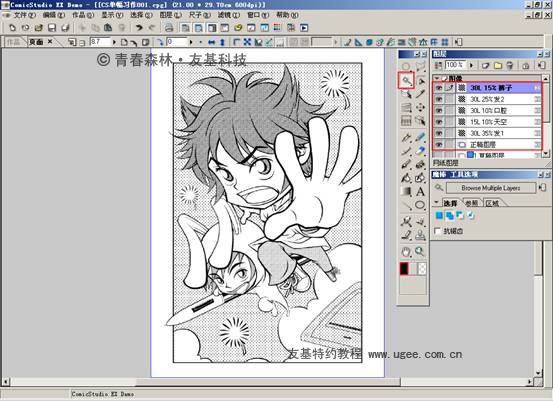Select the Eraser tool in toolbox

pyautogui.click(x=420, y=151)
